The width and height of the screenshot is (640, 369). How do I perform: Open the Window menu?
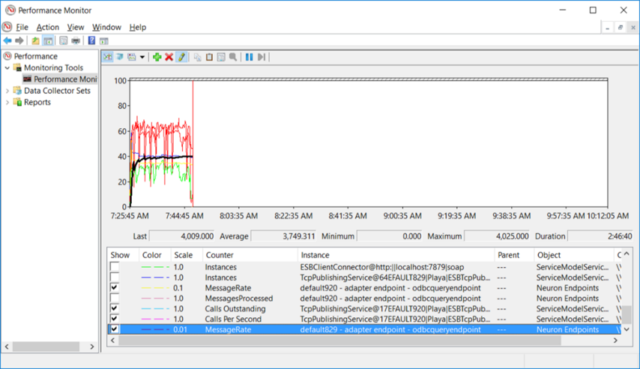107,27
